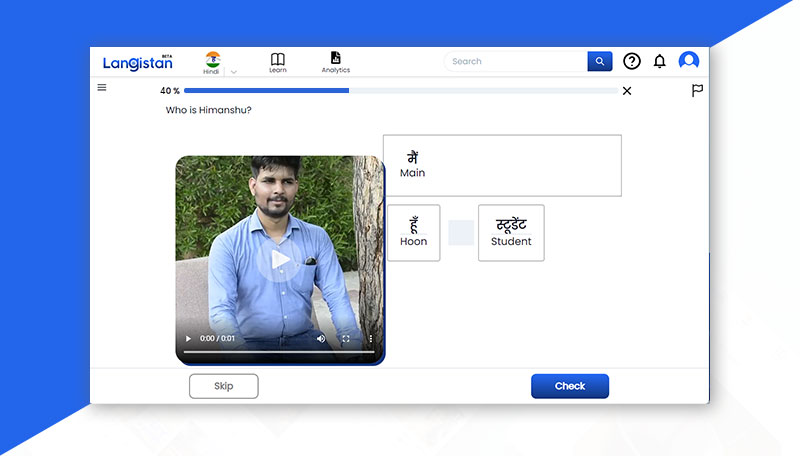Screen dimensions: 800x456
Task: Mute the video audio
Action: [321, 339]
